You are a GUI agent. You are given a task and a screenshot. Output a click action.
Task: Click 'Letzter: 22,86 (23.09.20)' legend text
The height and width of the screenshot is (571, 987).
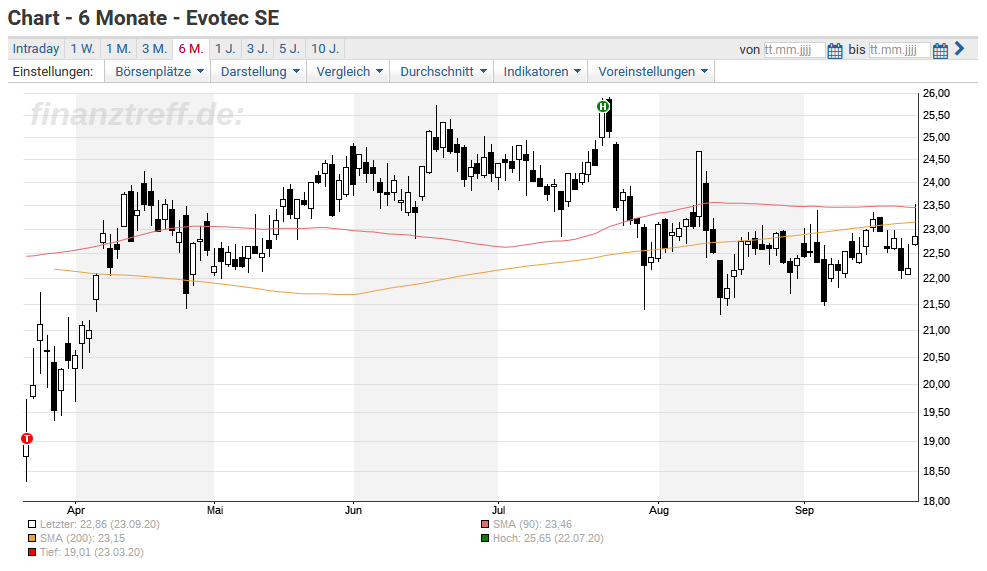point(99,524)
